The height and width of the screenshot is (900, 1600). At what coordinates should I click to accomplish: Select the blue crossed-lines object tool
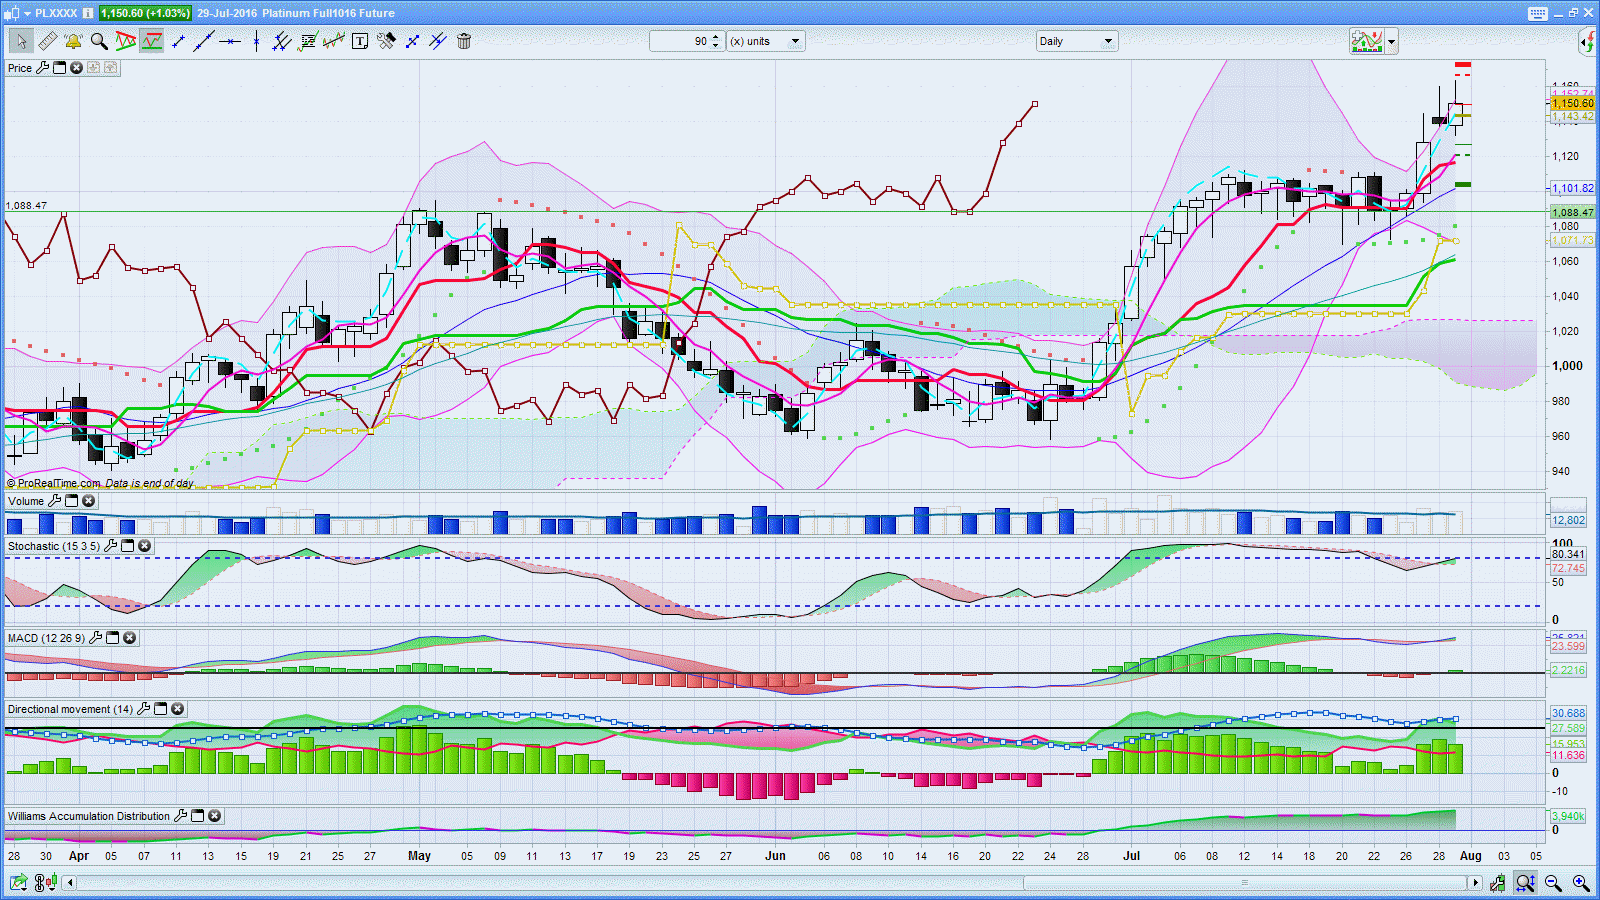pyautogui.click(x=438, y=41)
